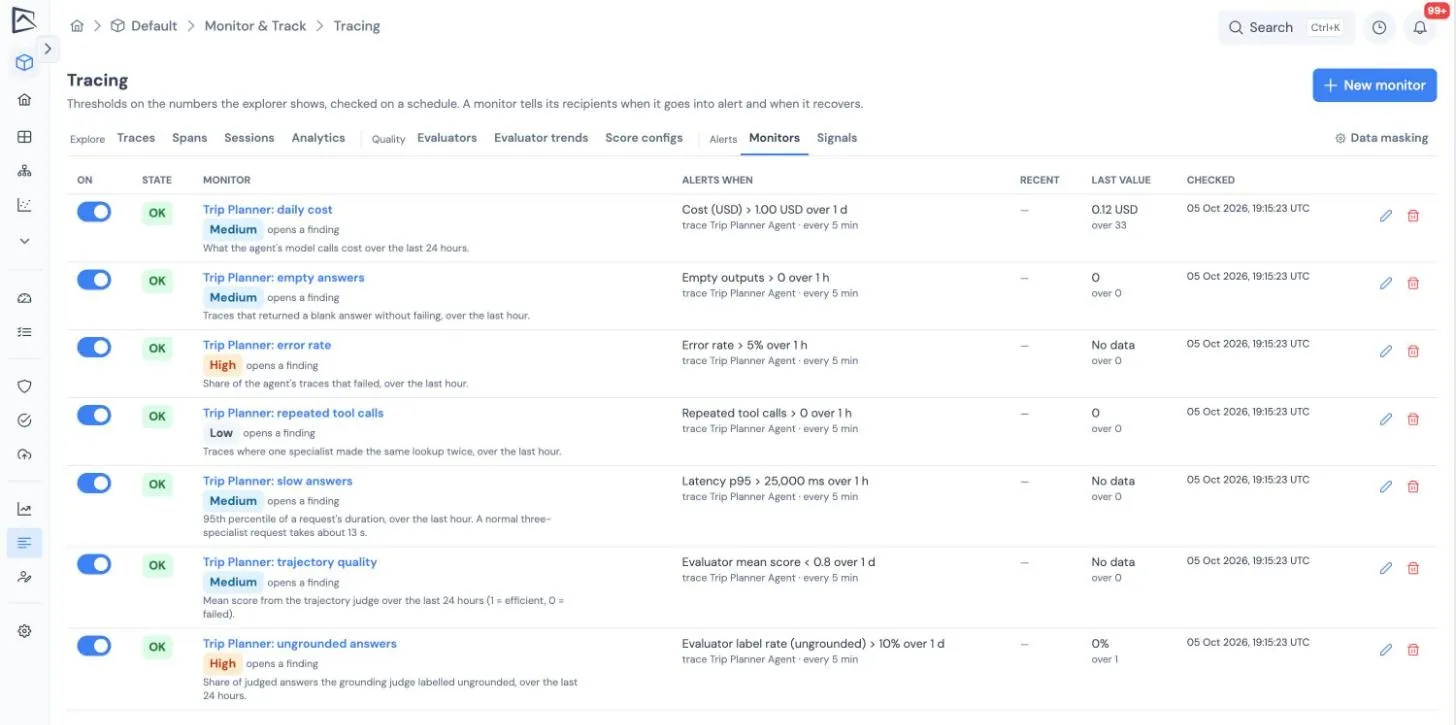
Task: Open the notifications bell
Action: pyautogui.click(x=1420, y=28)
